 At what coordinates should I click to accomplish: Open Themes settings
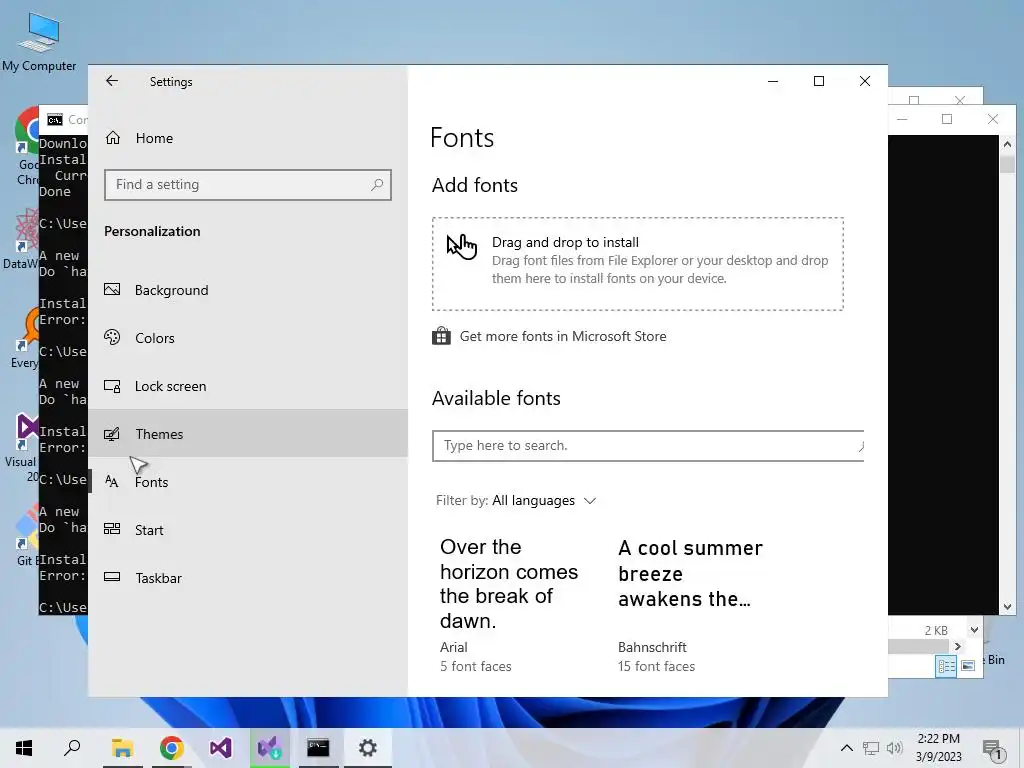(248, 434)
